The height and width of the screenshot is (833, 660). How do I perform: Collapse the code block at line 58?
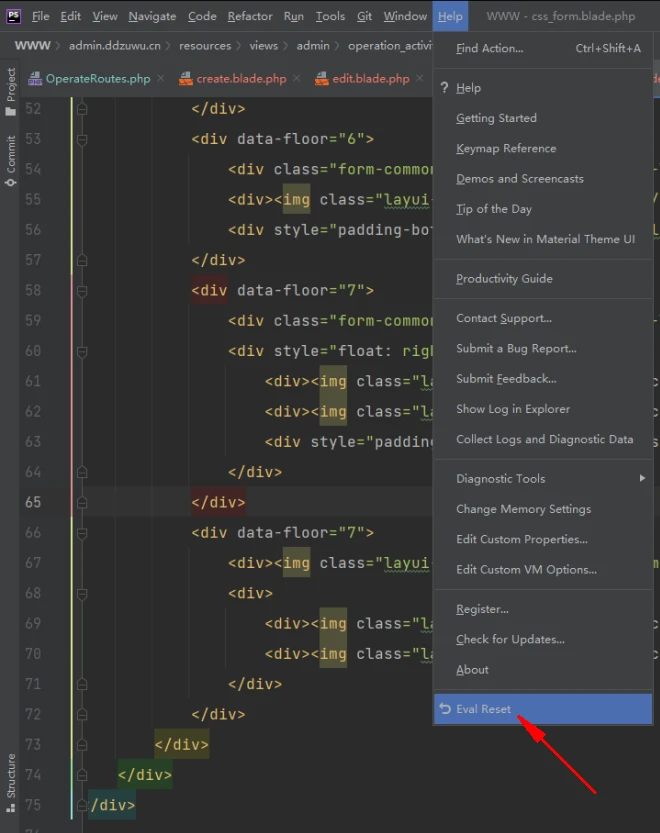tap(82, 291)
